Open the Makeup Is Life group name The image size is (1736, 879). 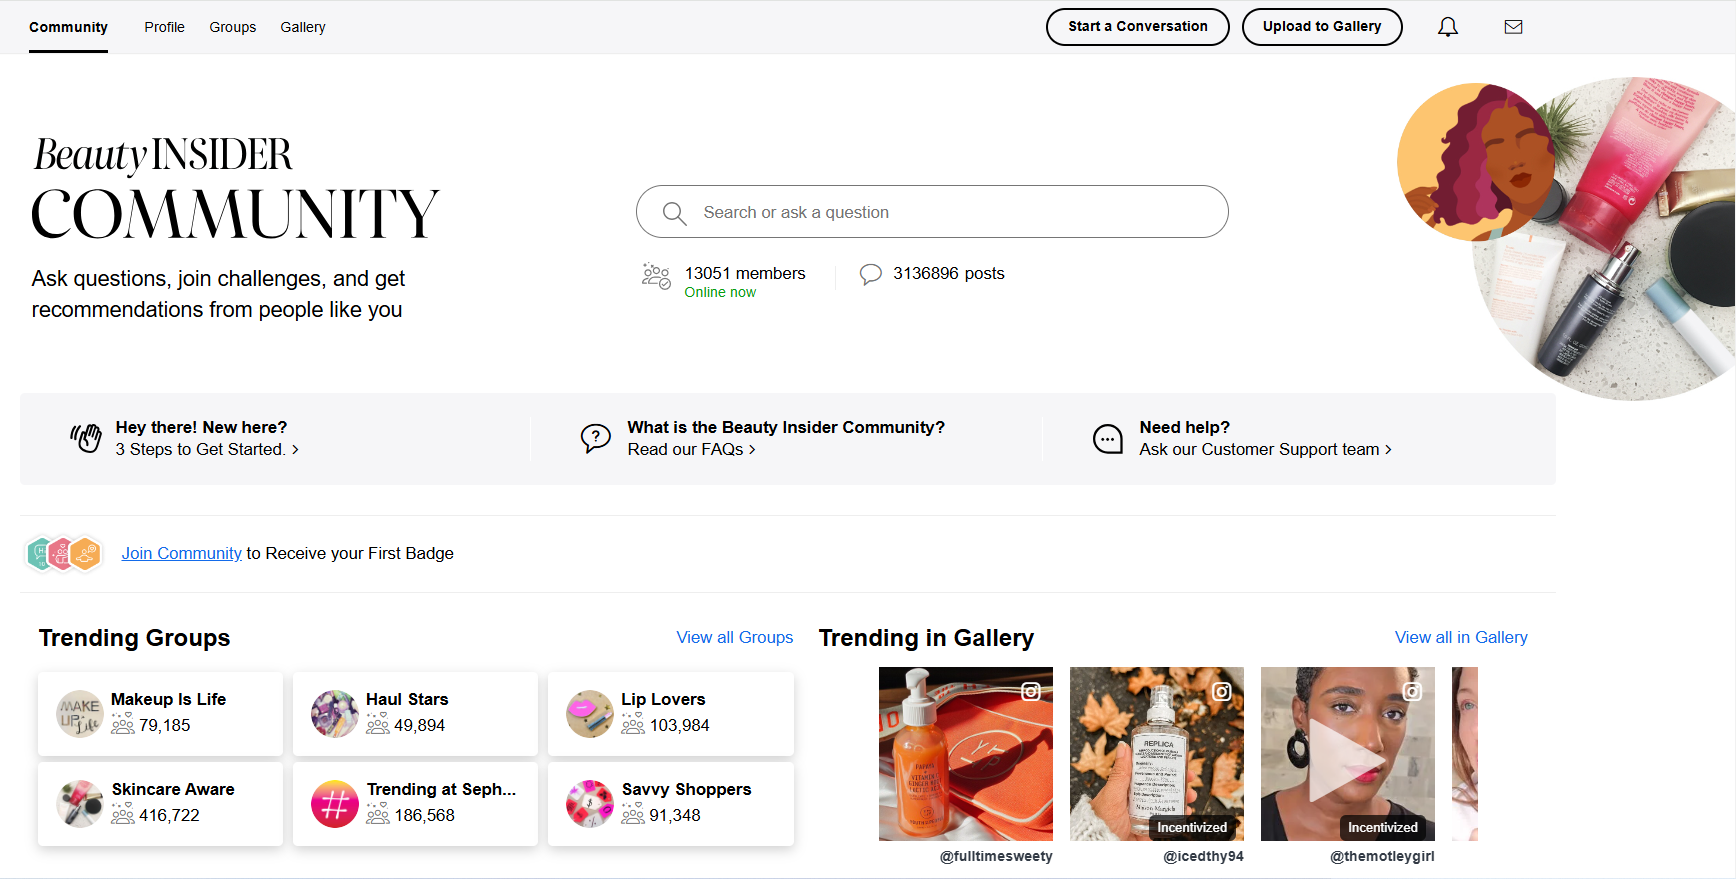coord(168,699)
